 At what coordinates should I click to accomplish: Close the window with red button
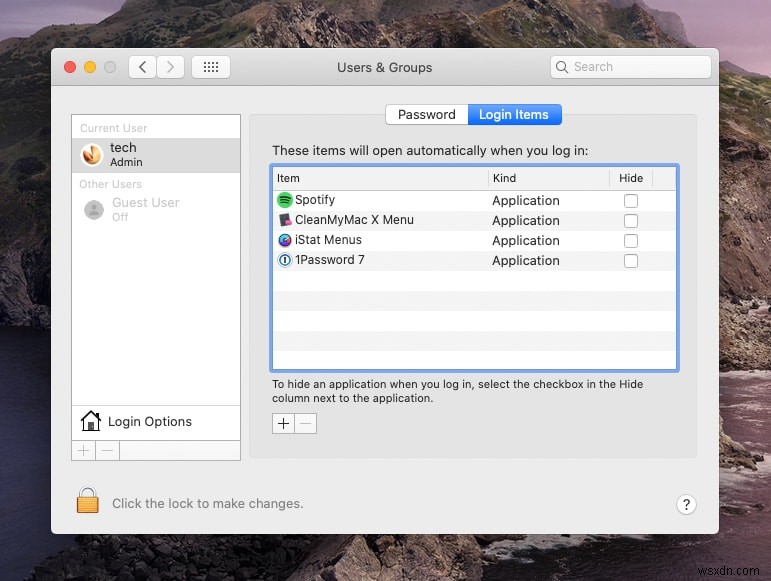point(70,67)
